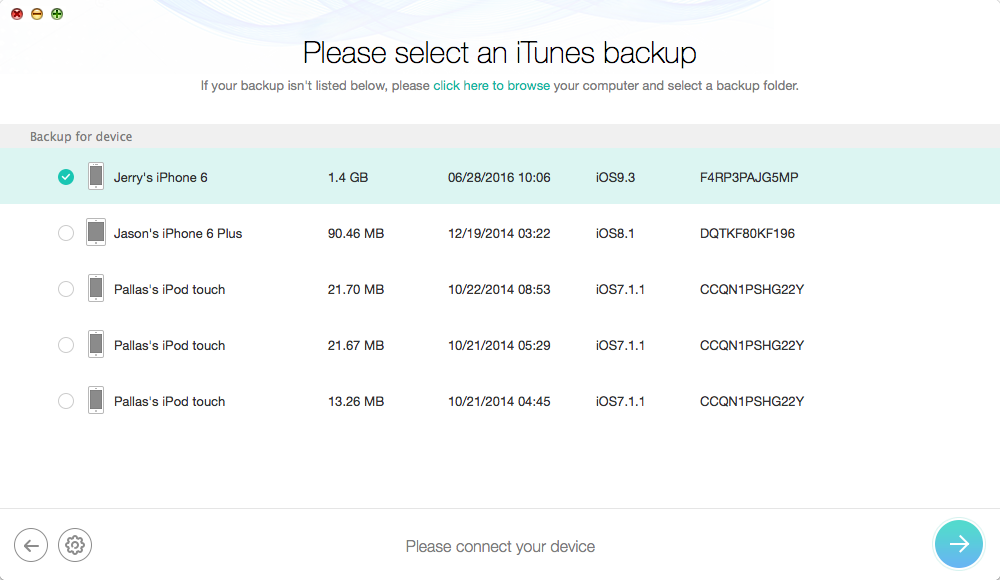Click the date '10/21/2014 05:29'
The width and height of the screenshot is (1000, 580).
[499, 346]
